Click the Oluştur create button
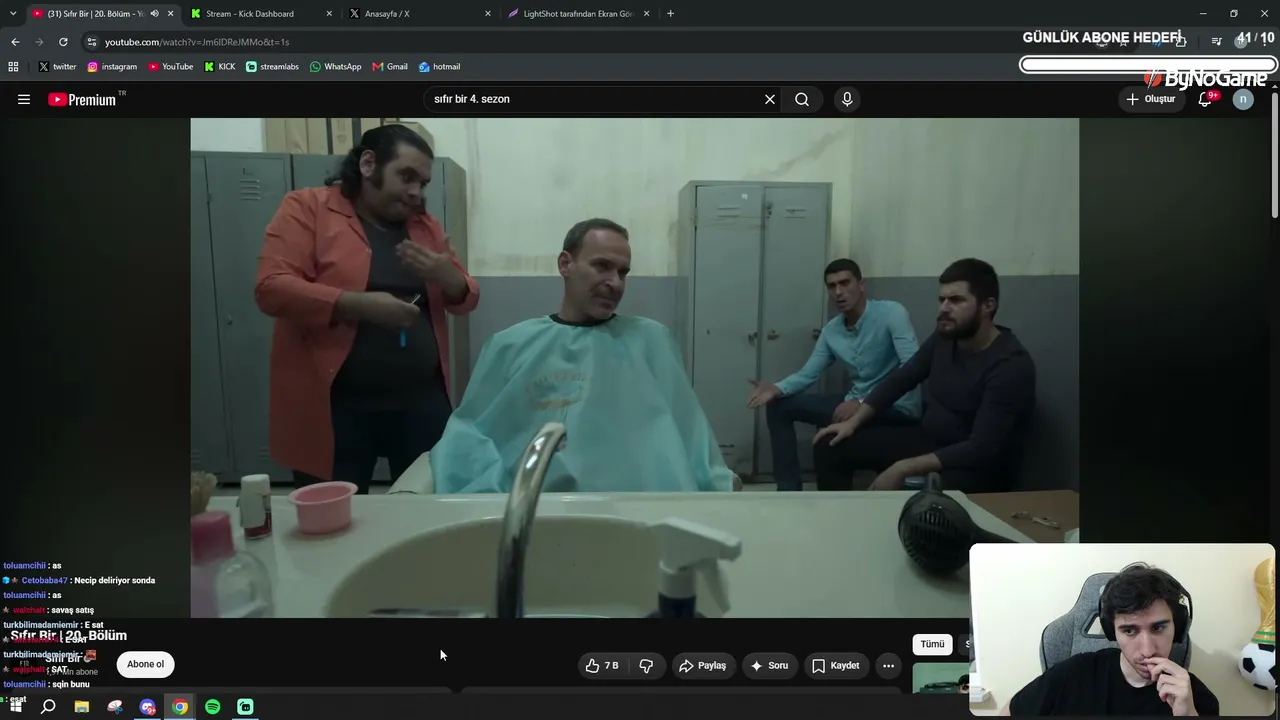1280x720 pixels. (1151, 99)
